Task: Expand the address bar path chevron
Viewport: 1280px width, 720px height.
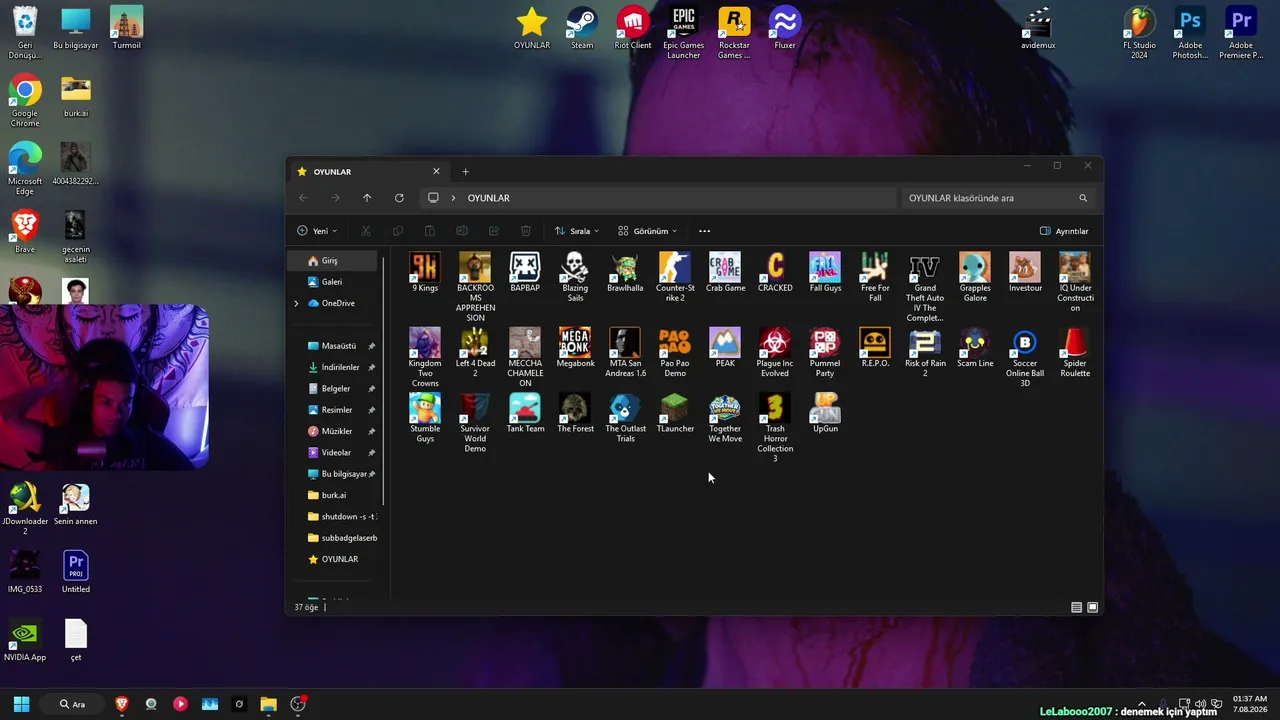Action: [453, 198]
